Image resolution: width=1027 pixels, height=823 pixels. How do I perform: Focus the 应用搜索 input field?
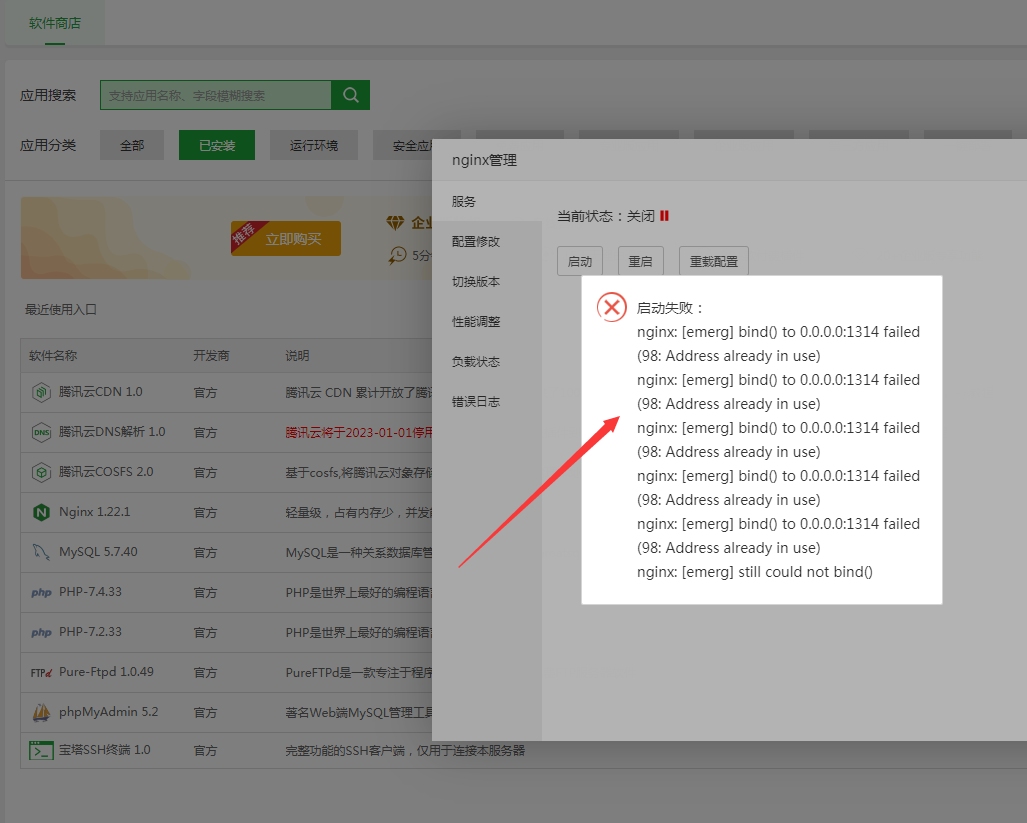(215, 95)
